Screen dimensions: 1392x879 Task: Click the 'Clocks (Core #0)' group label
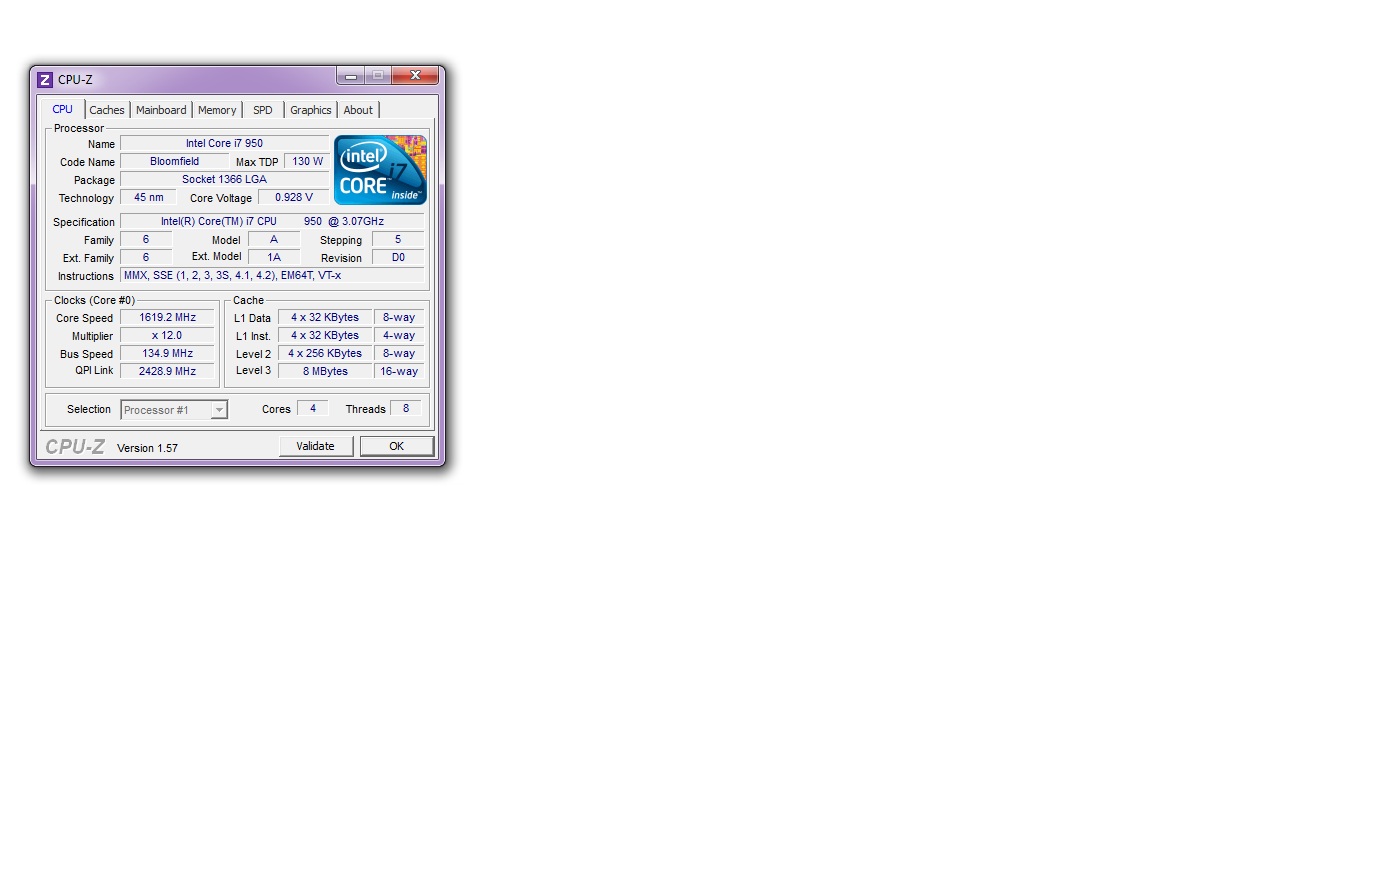pyautogui.click(x=94, y=300)
